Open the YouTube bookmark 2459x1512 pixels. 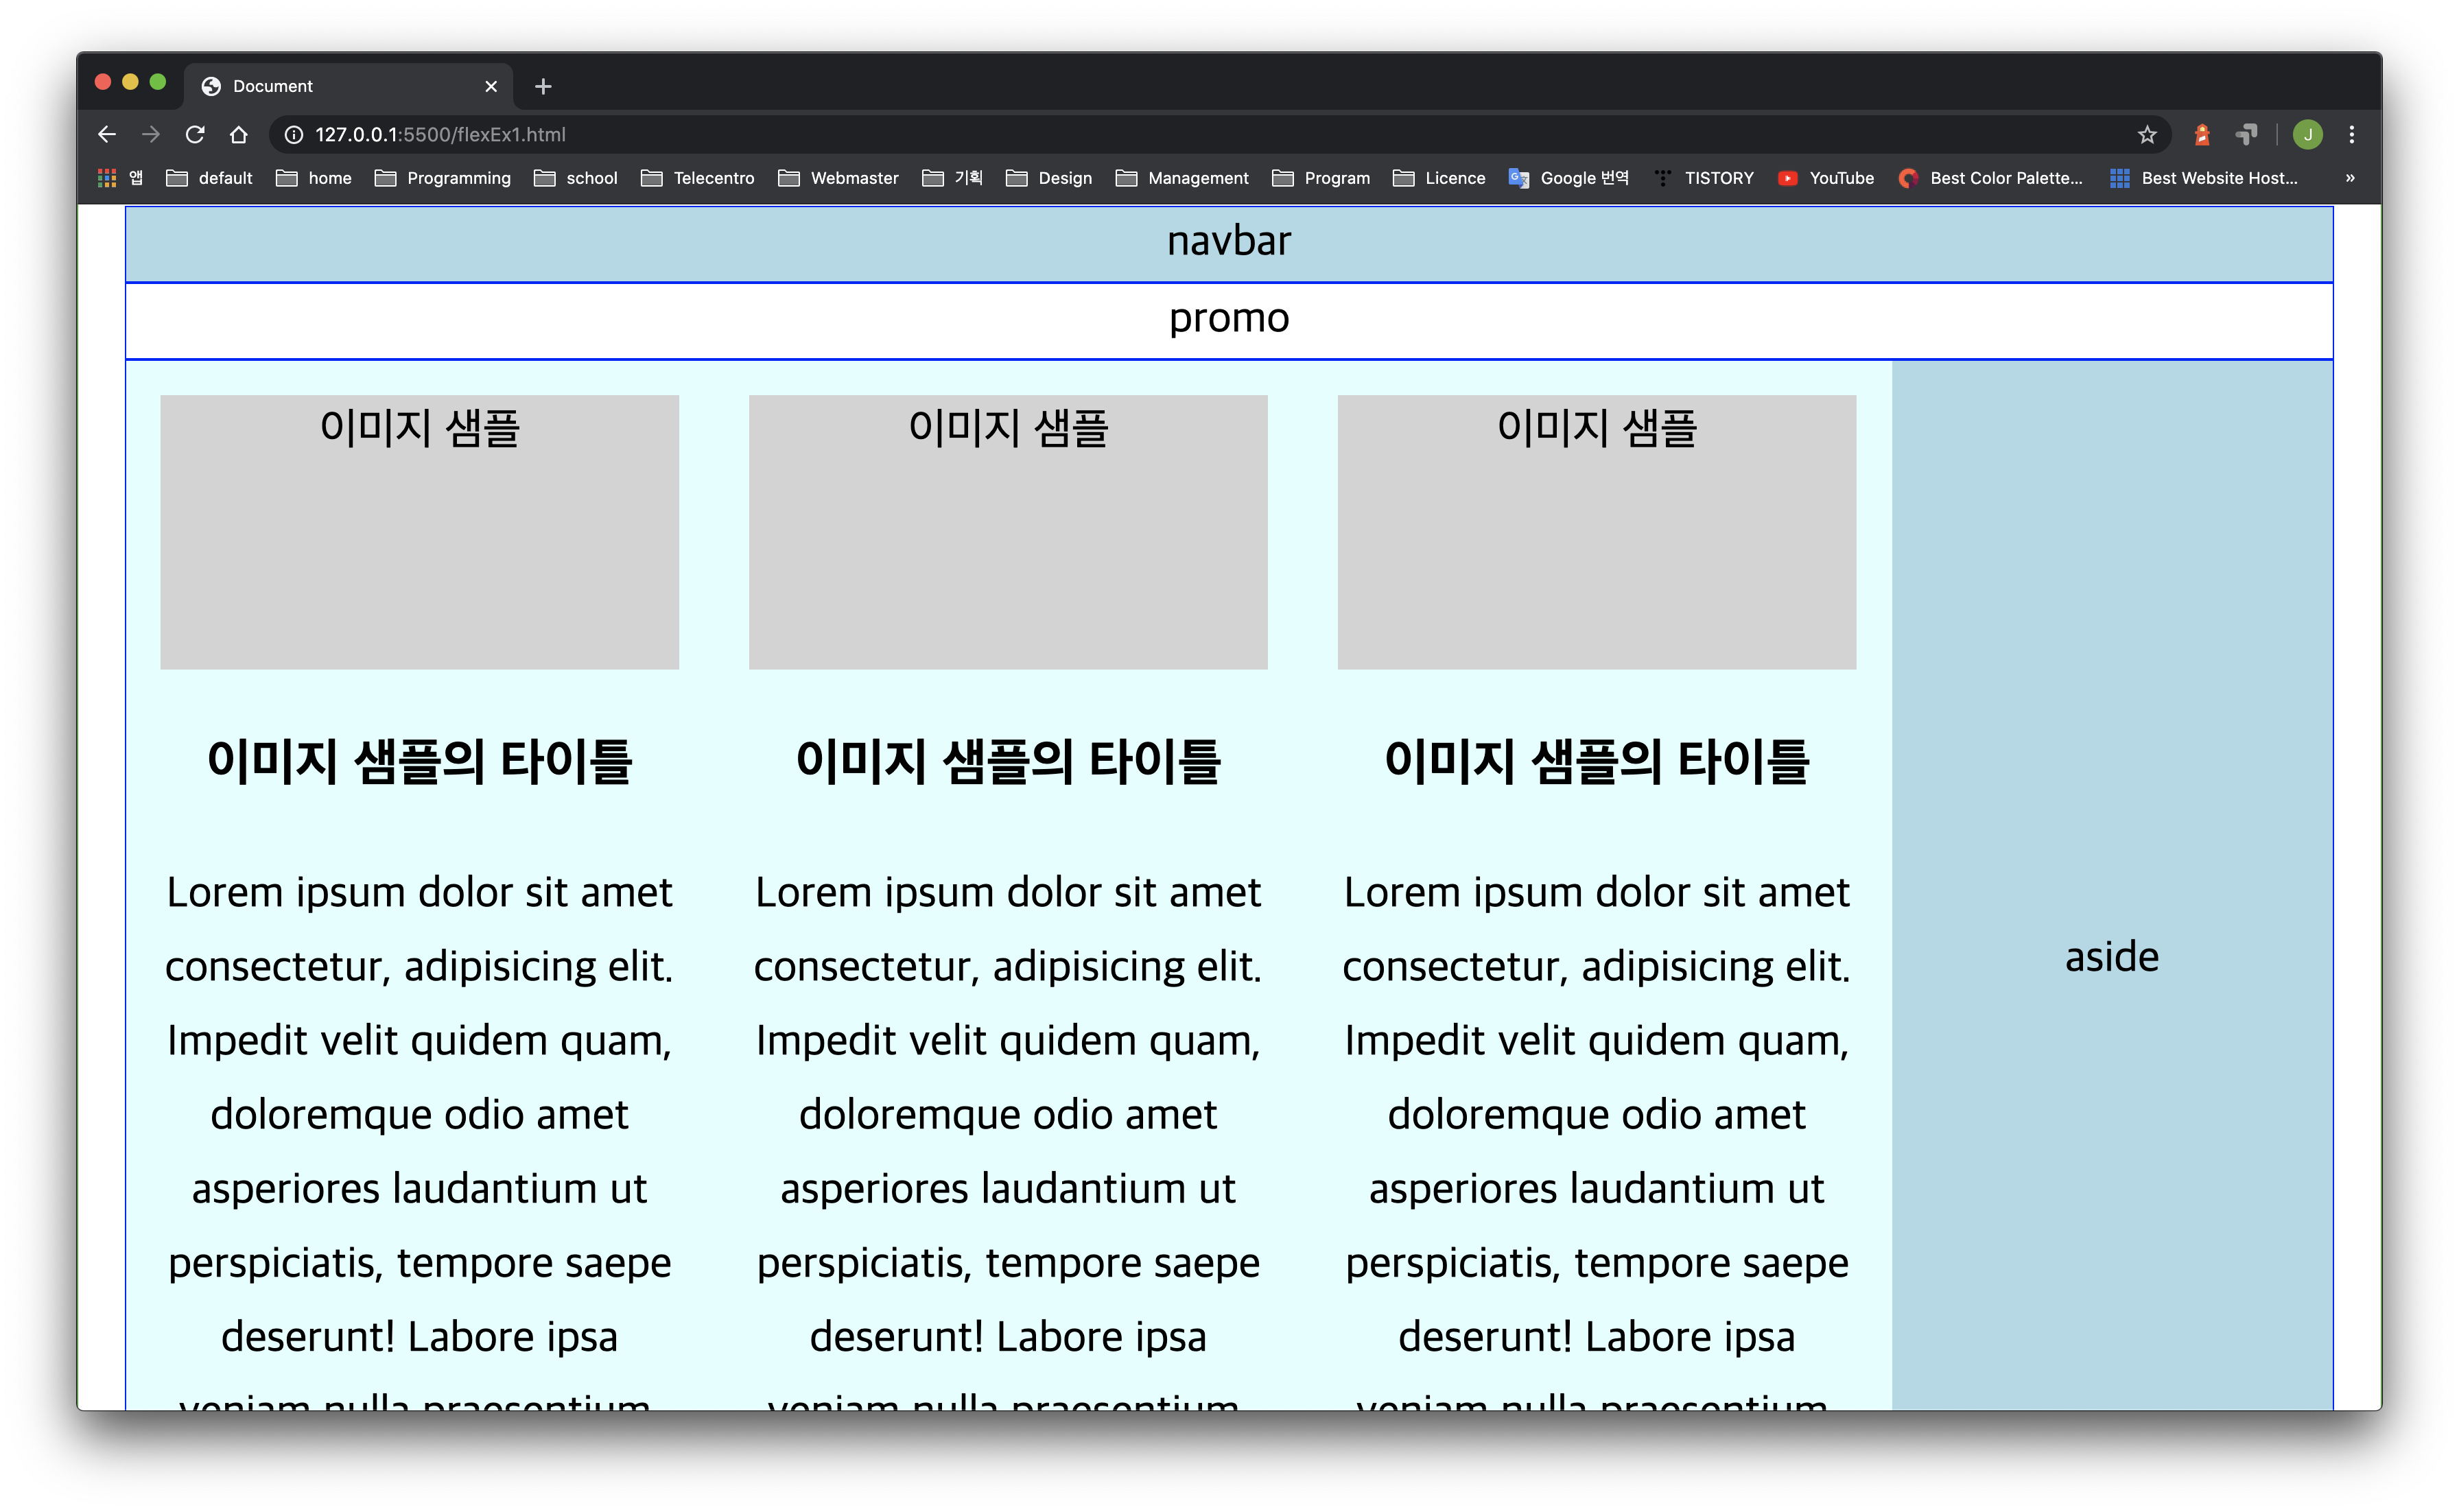[1826, 178]
